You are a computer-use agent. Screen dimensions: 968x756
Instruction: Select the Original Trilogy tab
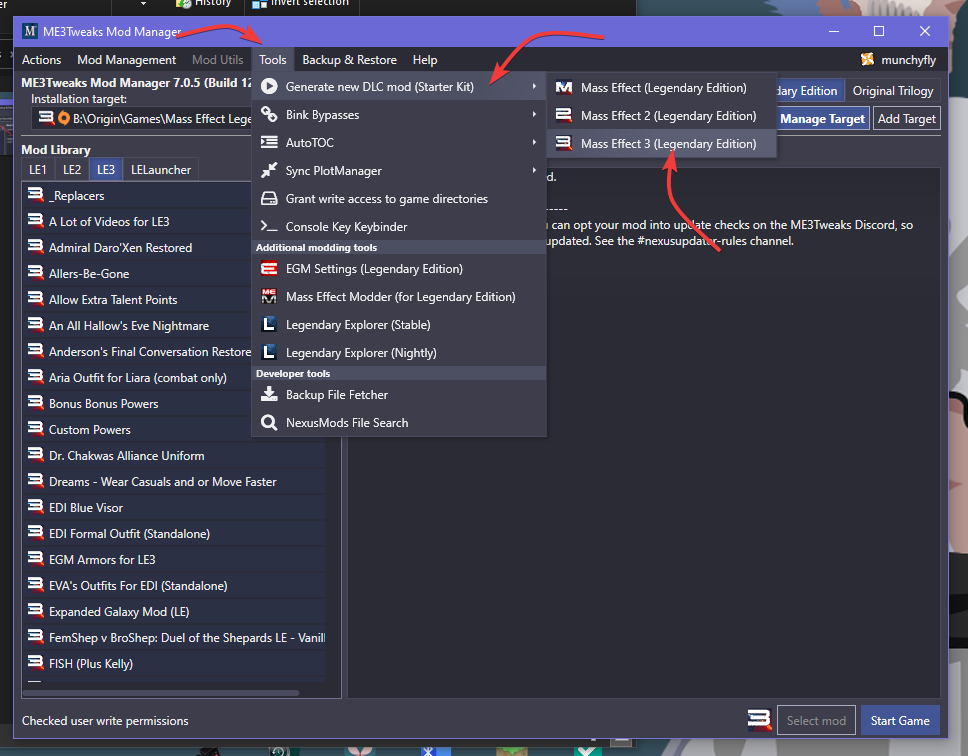[x=893, y=91]
